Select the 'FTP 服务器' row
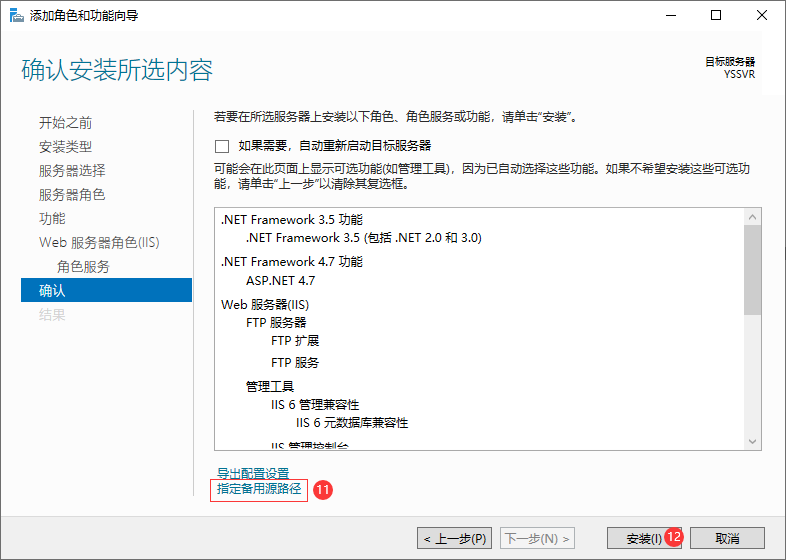The image size is (786, 560). coord(276,323)
